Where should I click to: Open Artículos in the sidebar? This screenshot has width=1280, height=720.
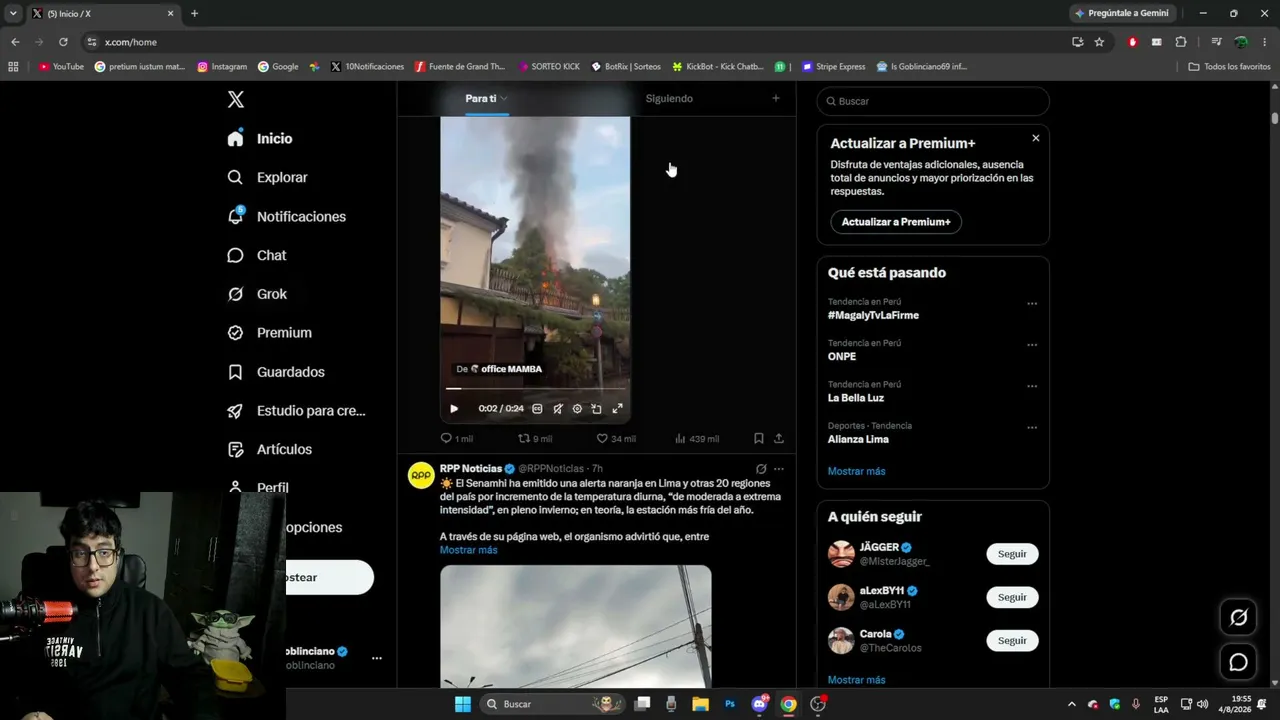269,450
